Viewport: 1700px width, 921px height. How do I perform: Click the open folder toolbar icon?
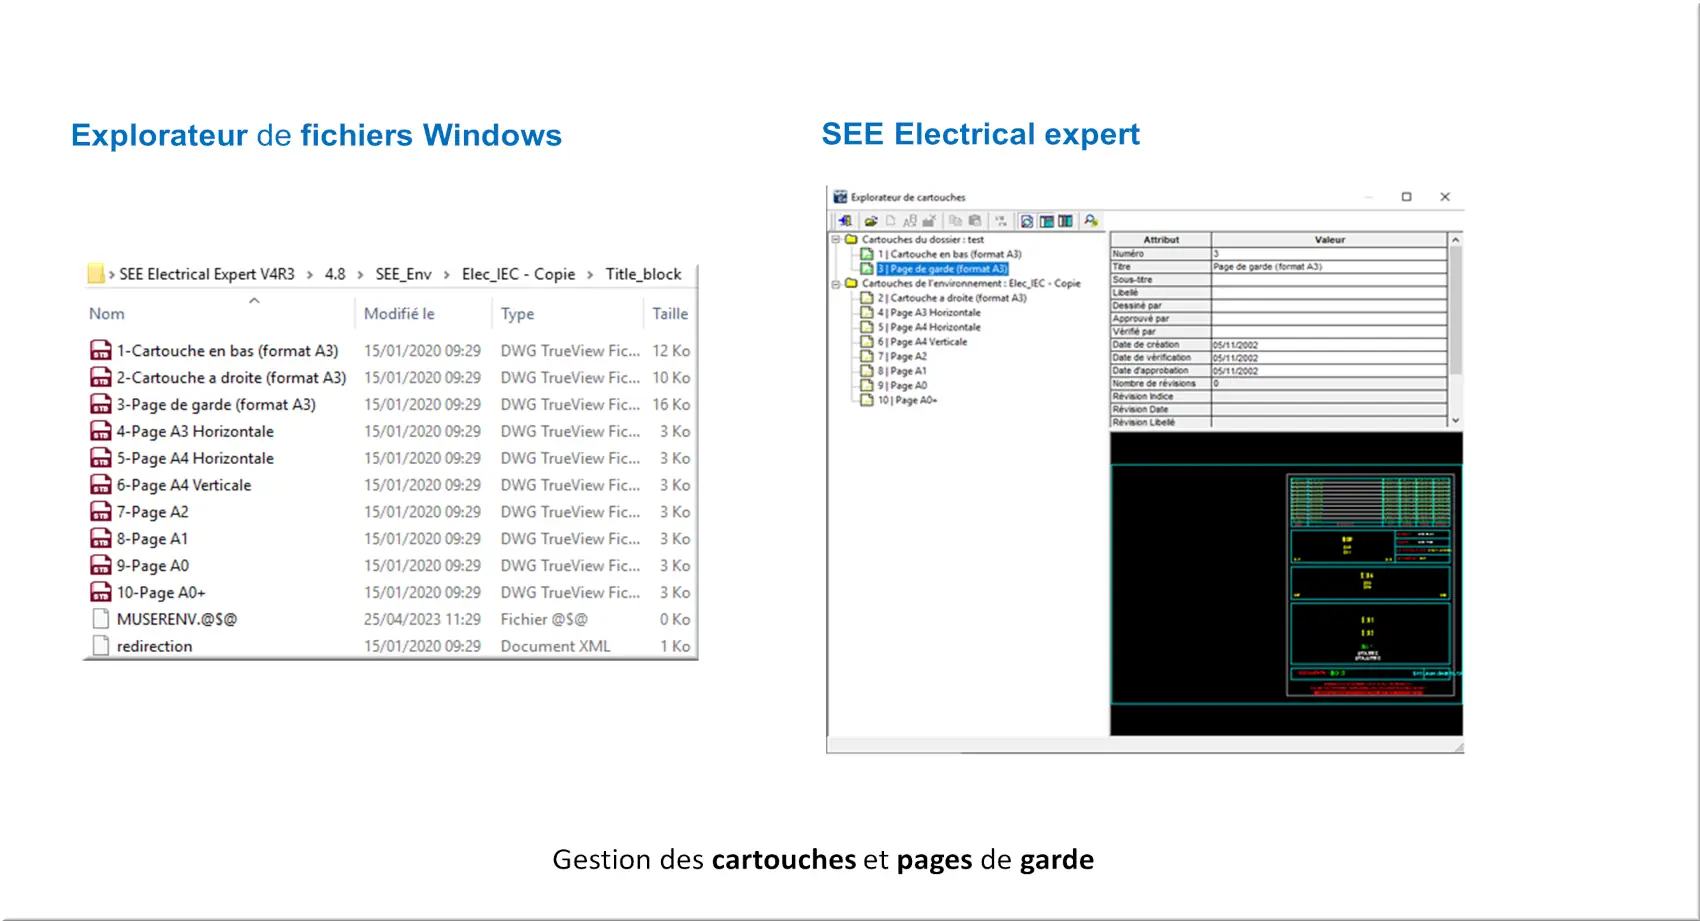click(x=871, y=221)
